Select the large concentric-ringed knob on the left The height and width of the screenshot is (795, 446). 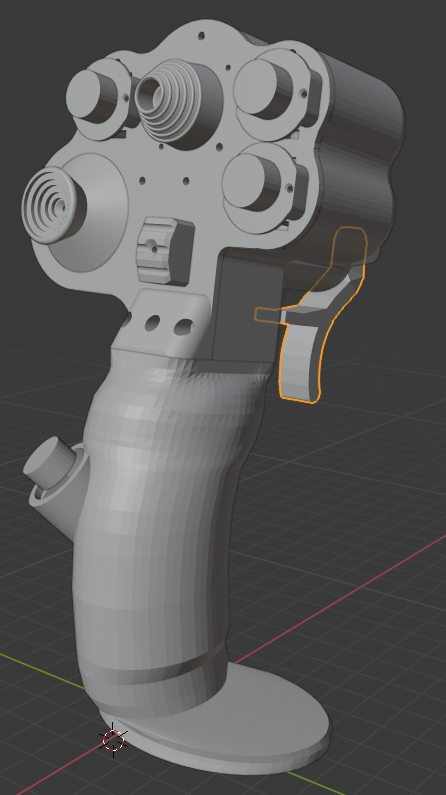[x=53, y=205]
